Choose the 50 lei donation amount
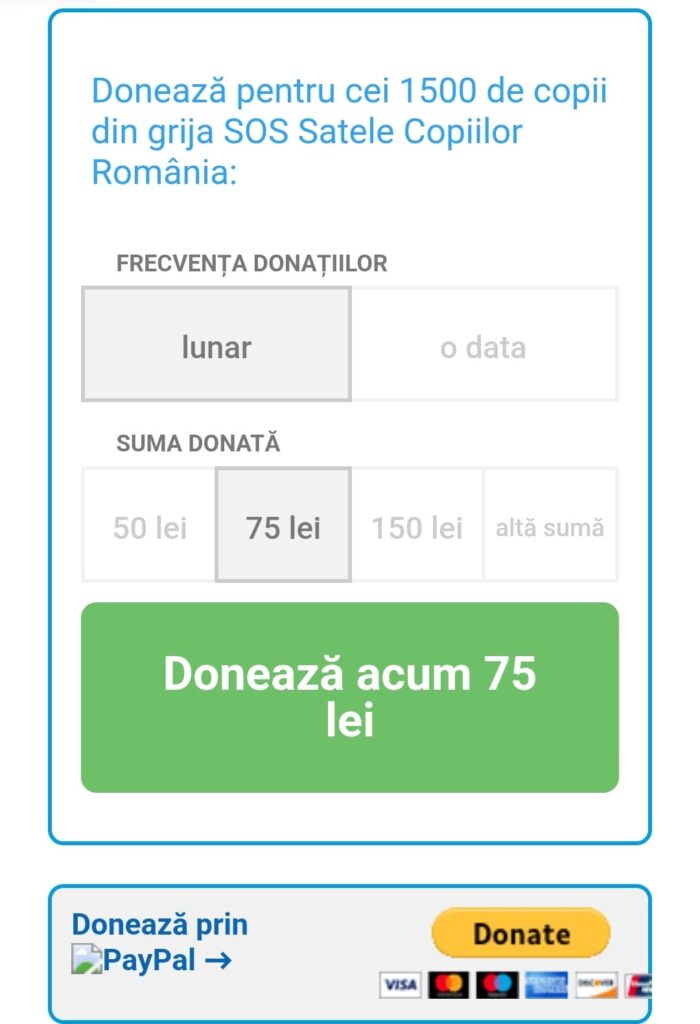This screenshot has height=1024, width=700. click(149, 526)
